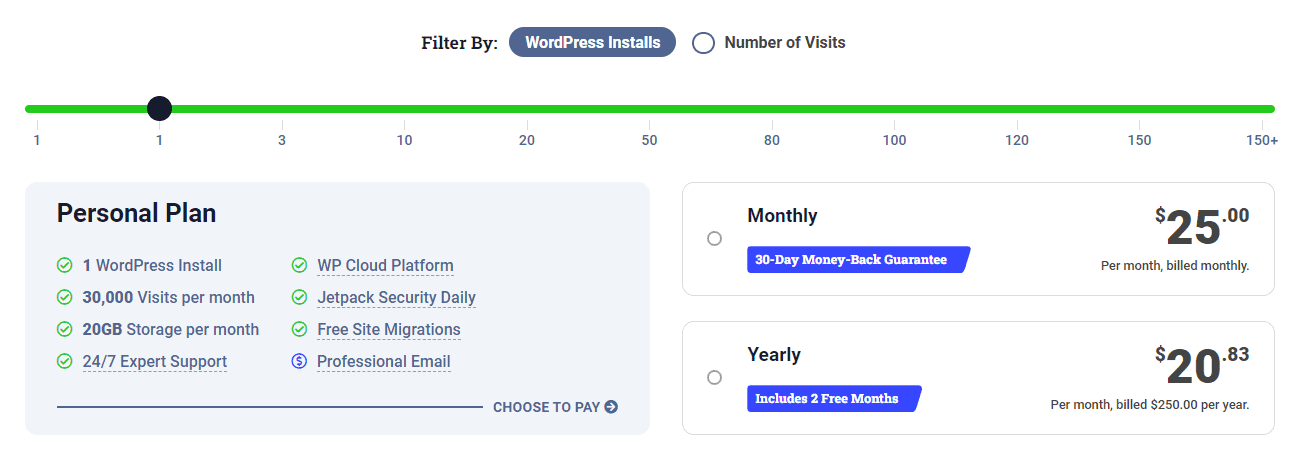Click the 50 mark label on the slider
The height and width of the screenshot is (451, 1291).
pyautogui.click(x=650, y=140)
